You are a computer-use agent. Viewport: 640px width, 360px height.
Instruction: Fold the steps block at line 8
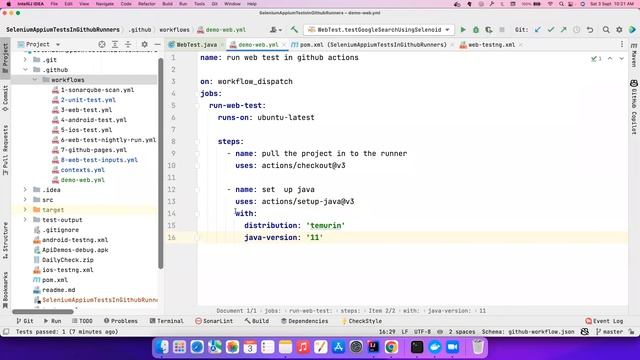[x=197, y=142]
